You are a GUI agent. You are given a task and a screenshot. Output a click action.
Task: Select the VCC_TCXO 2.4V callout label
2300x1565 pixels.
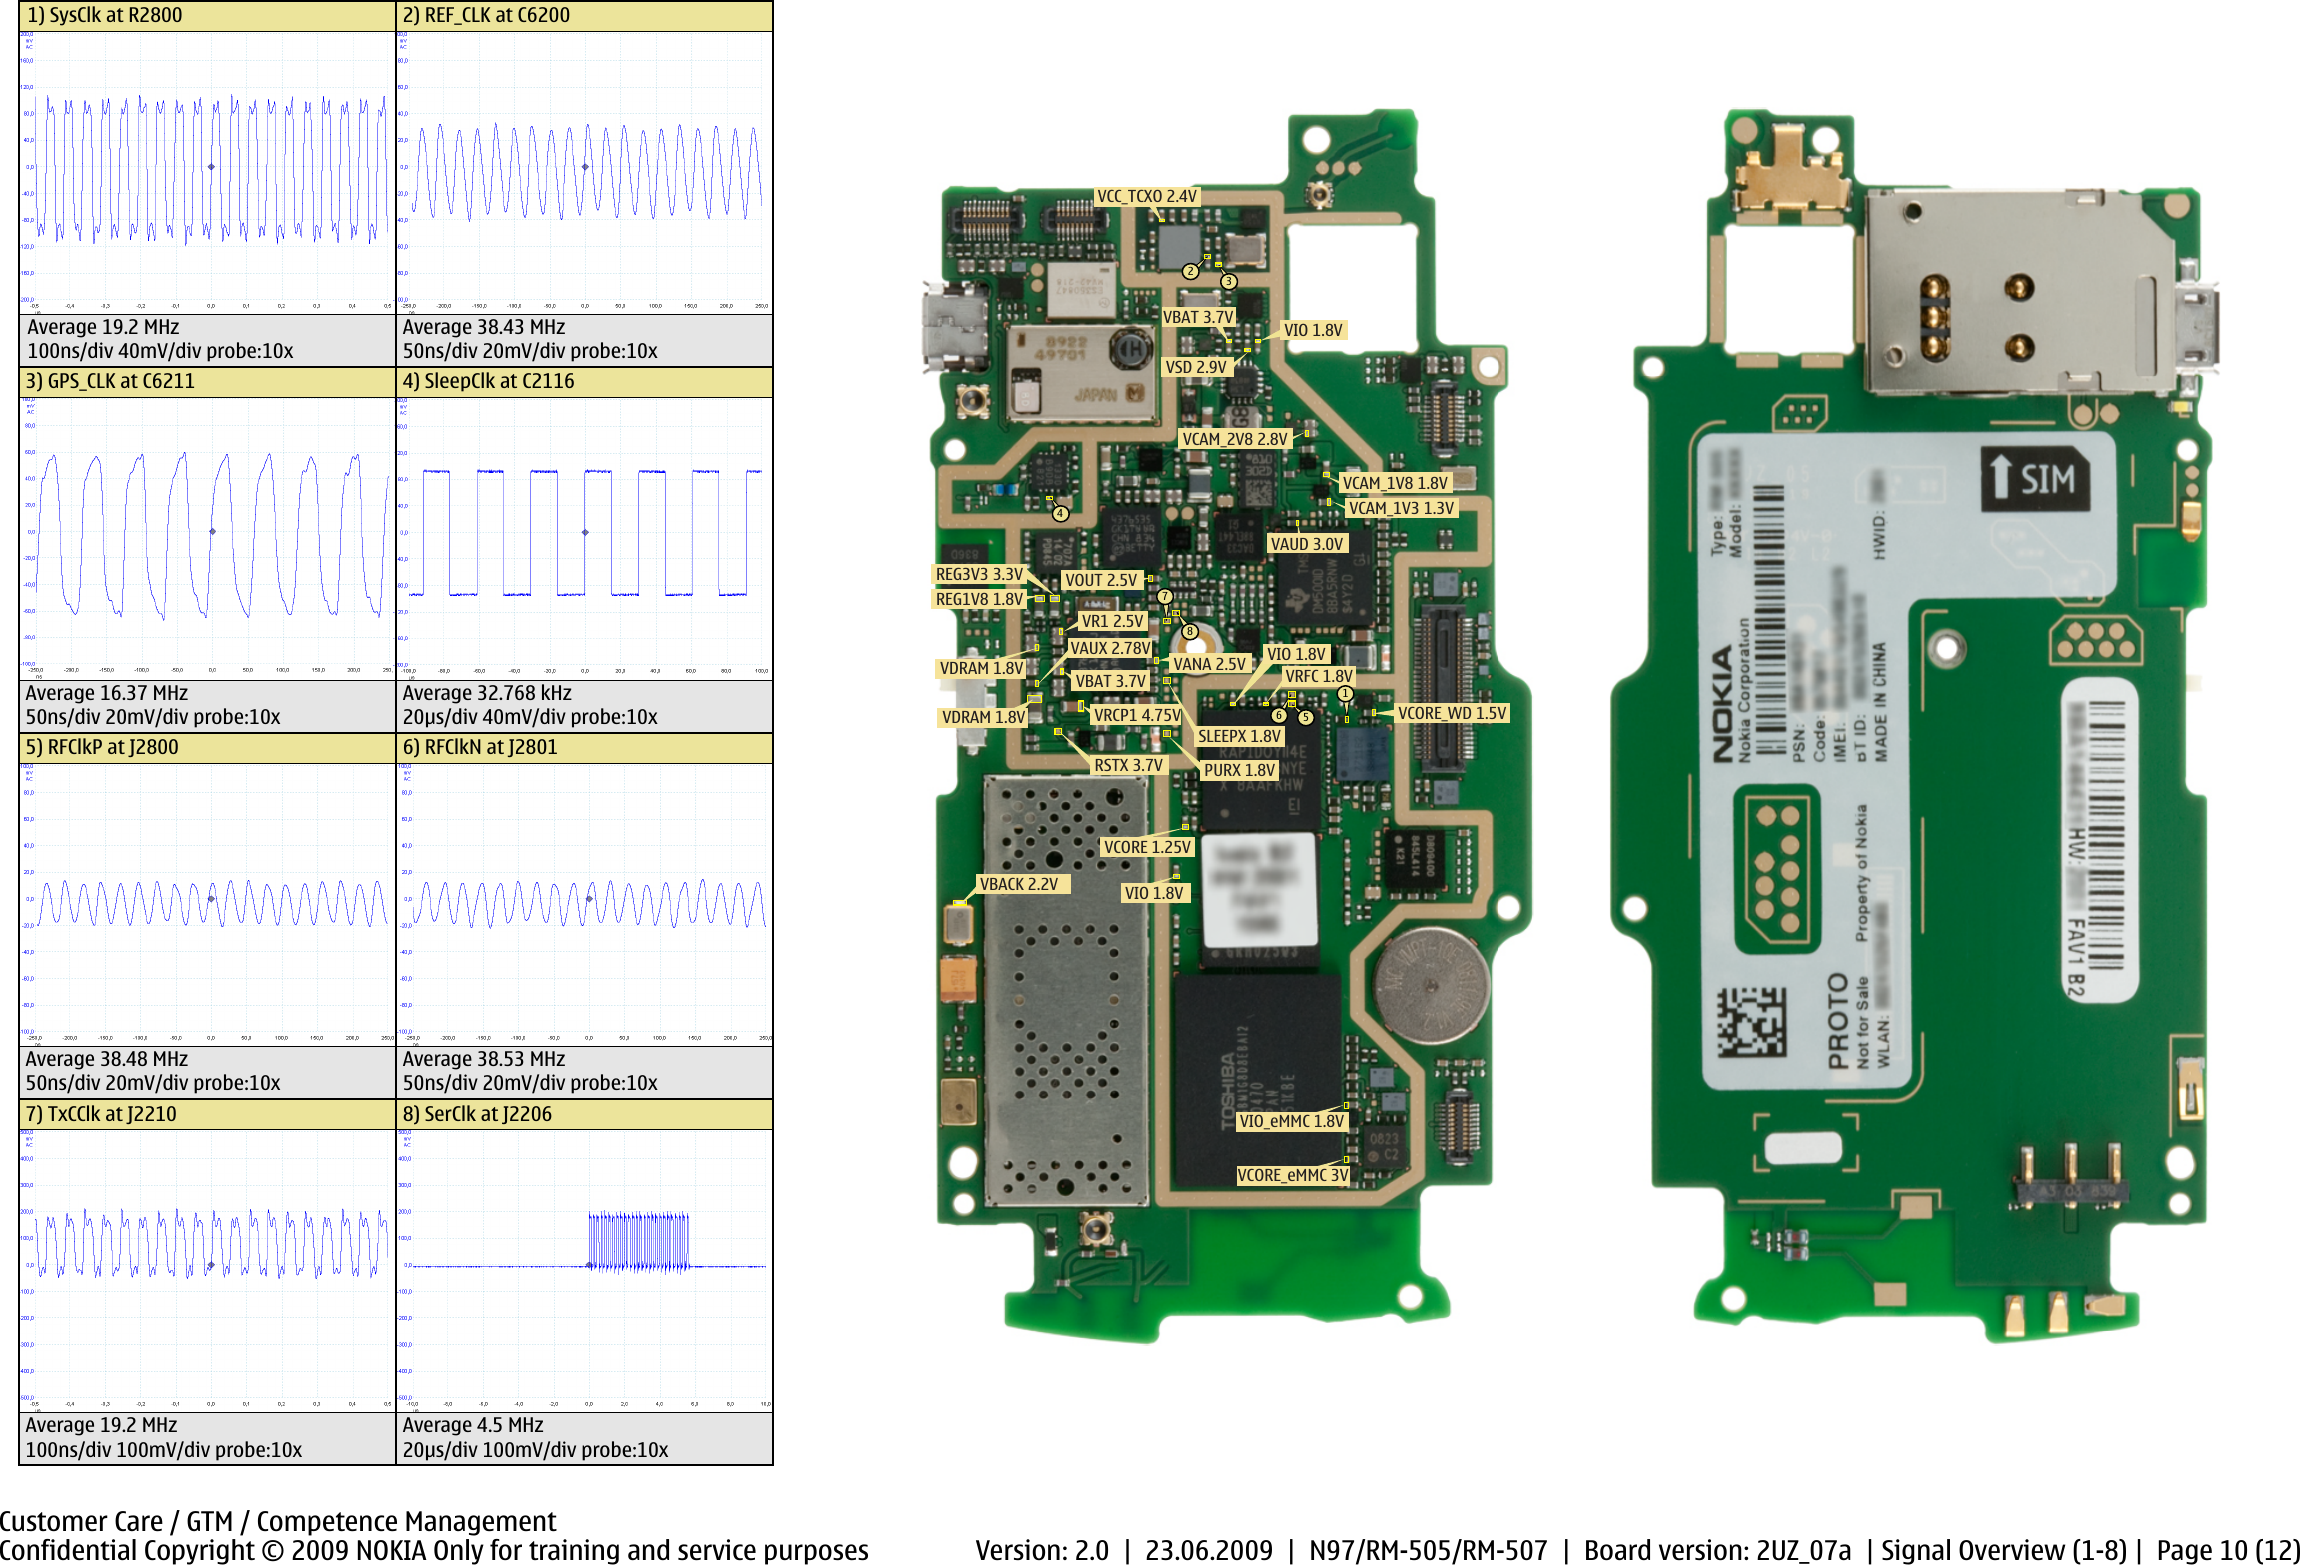coord(1148,197)
